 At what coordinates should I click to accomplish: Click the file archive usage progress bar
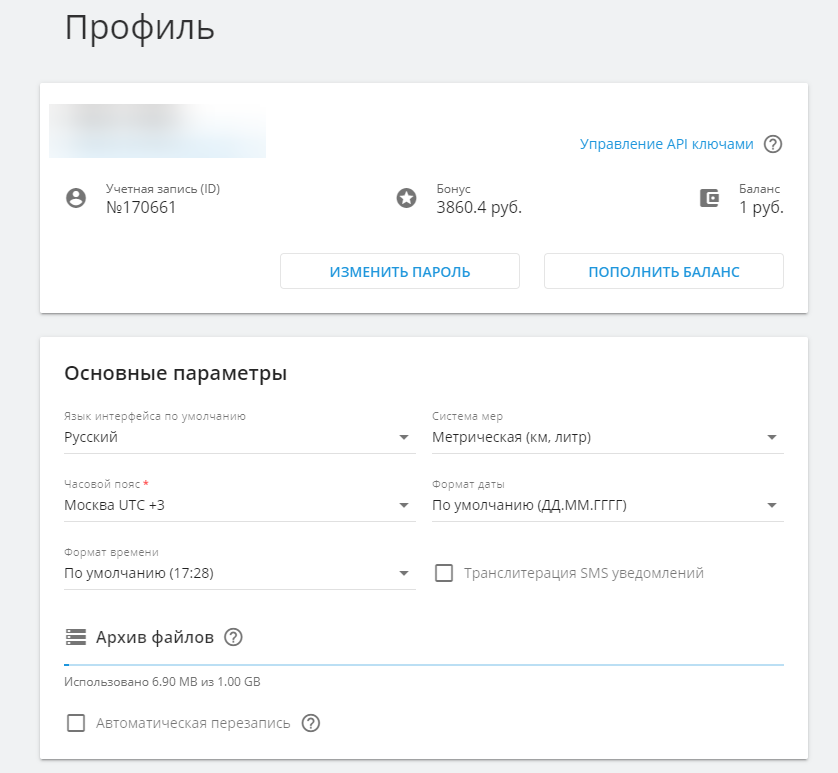tap(423, 664)
